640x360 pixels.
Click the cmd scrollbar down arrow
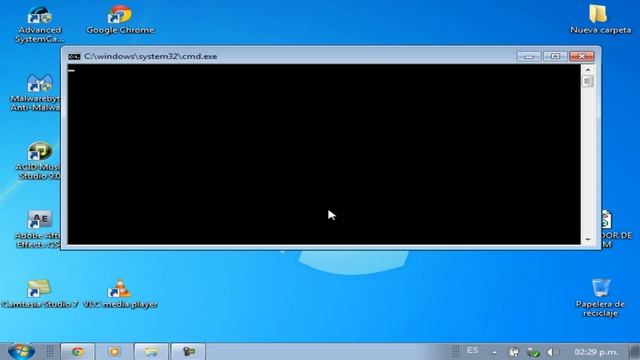click(x=588, y=240)
